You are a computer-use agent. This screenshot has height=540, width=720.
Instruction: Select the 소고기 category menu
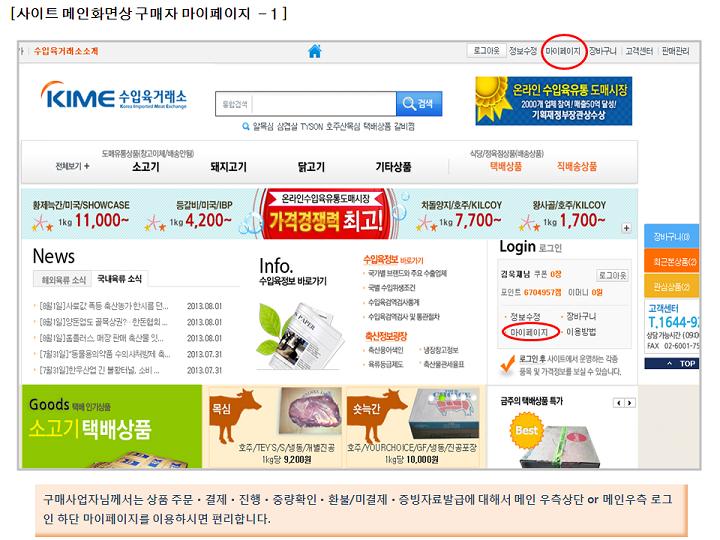[146, 167]
